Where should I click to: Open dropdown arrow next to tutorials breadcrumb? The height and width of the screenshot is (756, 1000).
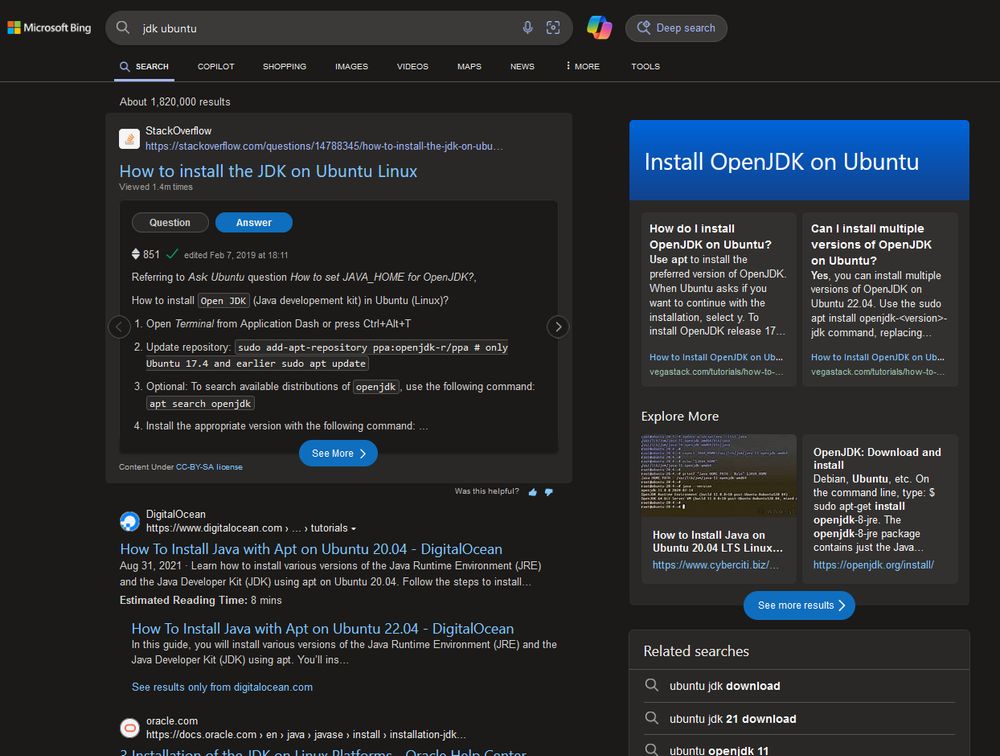pos(353,529)
